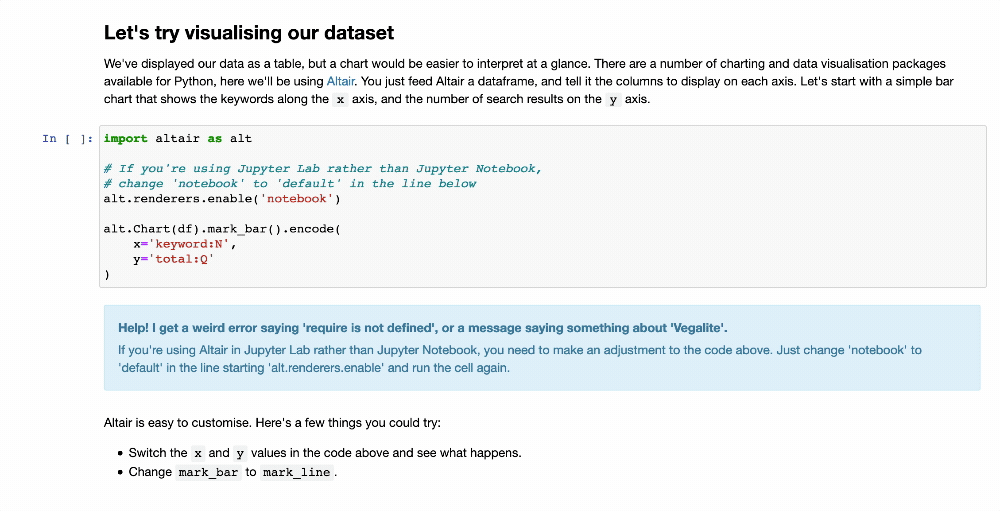Click the 'In [ ]:' cell prompt
This screenshot has height=511, width=1000.
click(68, 138)
